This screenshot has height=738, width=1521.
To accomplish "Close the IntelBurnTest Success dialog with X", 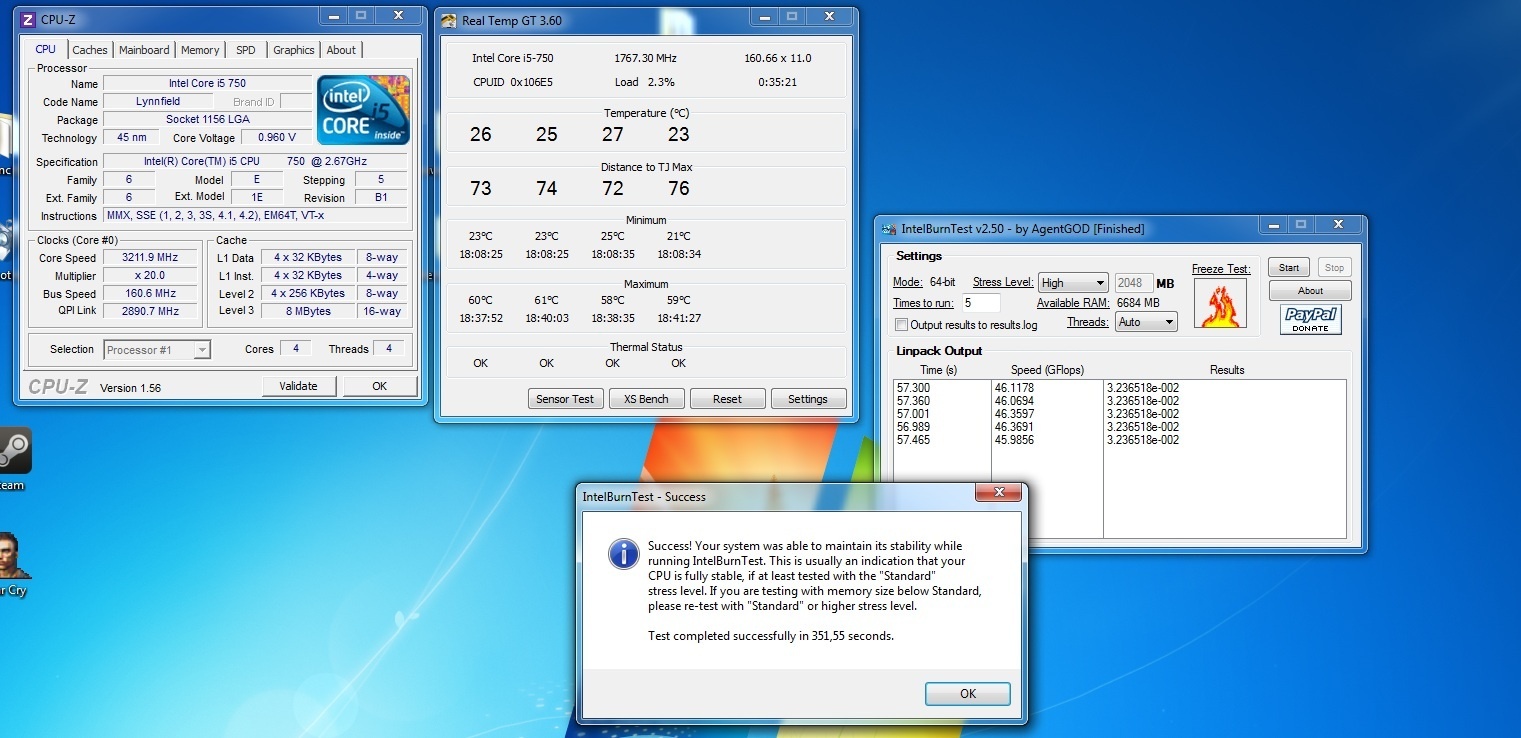I will [998, 493].
